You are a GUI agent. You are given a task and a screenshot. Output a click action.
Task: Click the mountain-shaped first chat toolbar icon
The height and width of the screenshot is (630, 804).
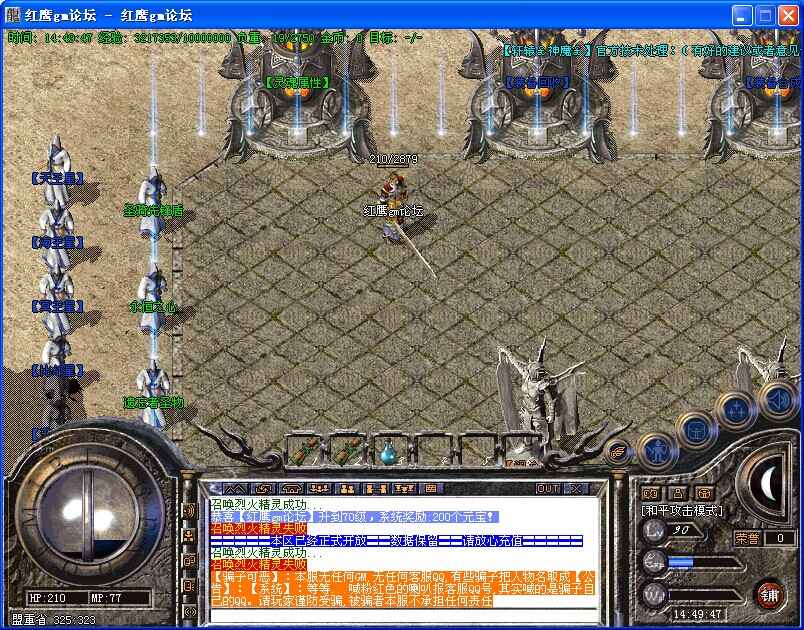pos(234,489)
